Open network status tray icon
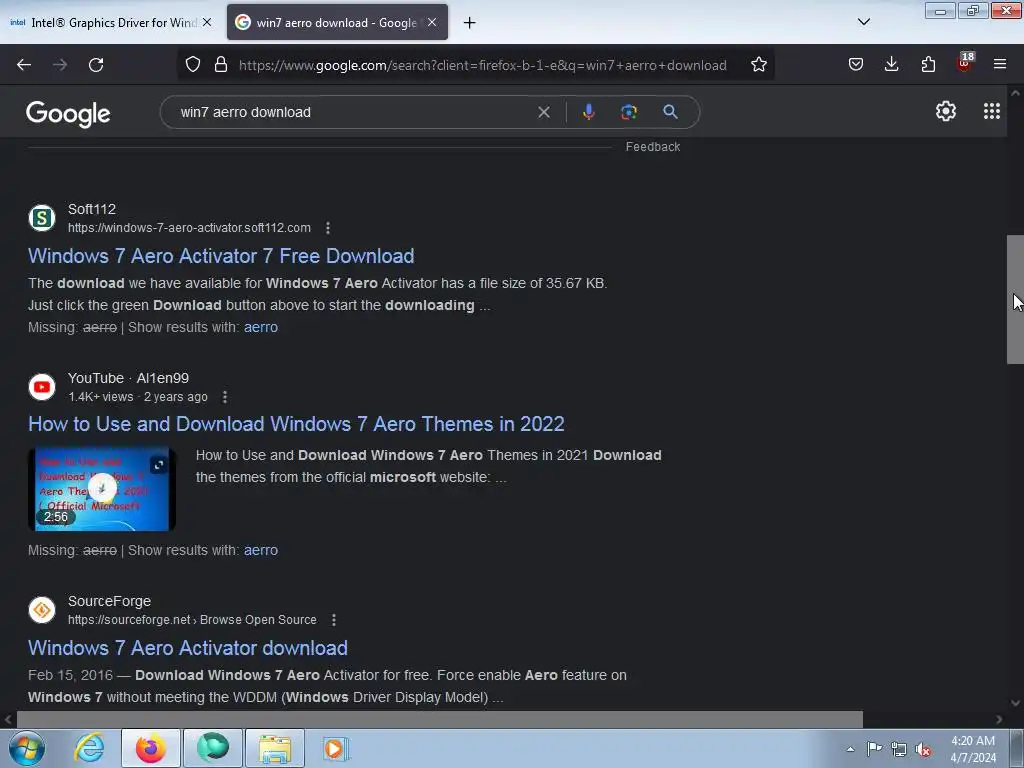The width and height of the screenshot is (1024, 768). pyautogui.click(x=899, y=749)
